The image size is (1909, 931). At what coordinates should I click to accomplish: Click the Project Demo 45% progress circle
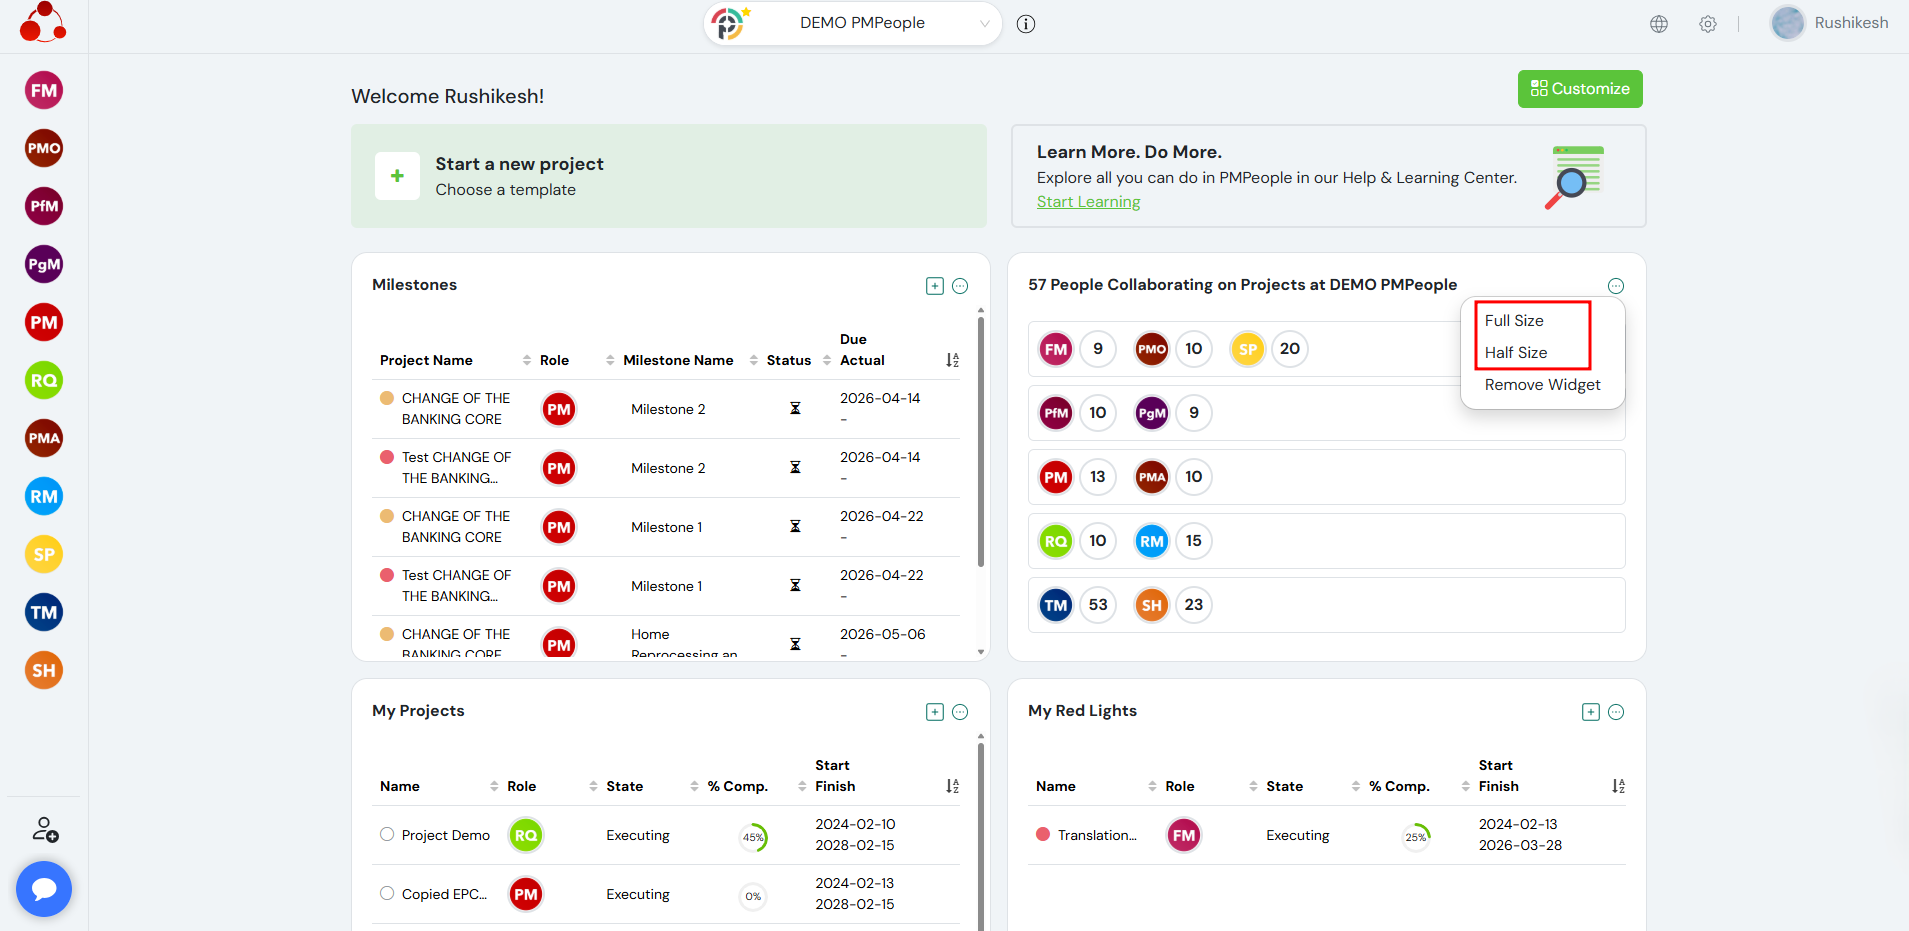(x=753, y=838)
